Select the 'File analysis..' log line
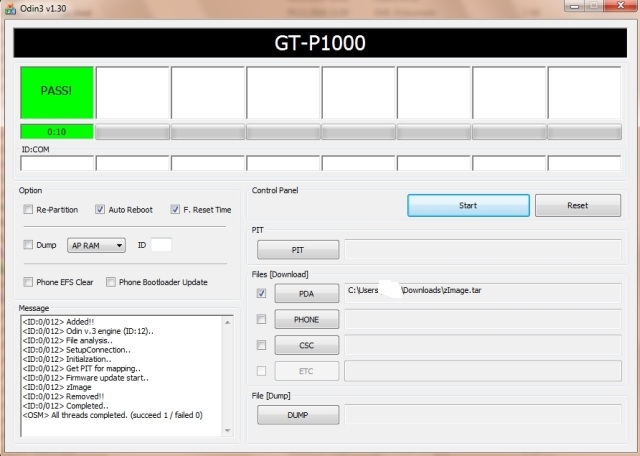640x456 pixels. point(68,340)
